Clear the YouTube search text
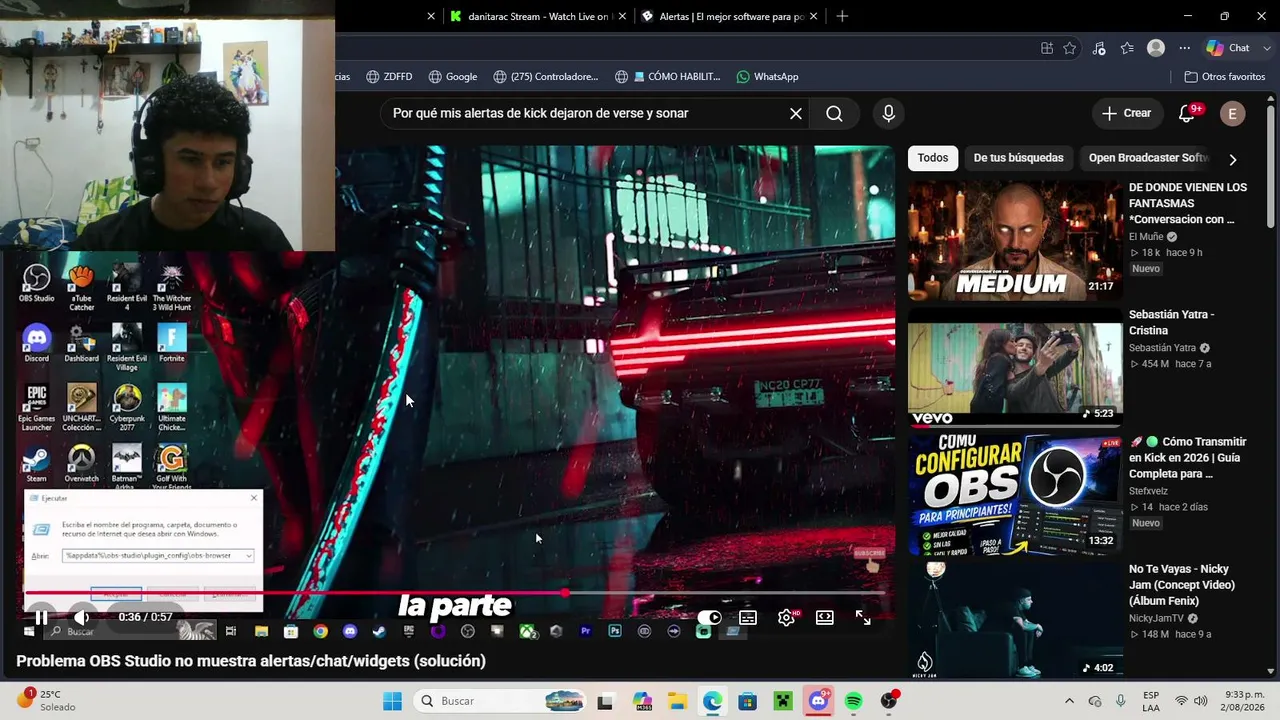 pos(796,114)
